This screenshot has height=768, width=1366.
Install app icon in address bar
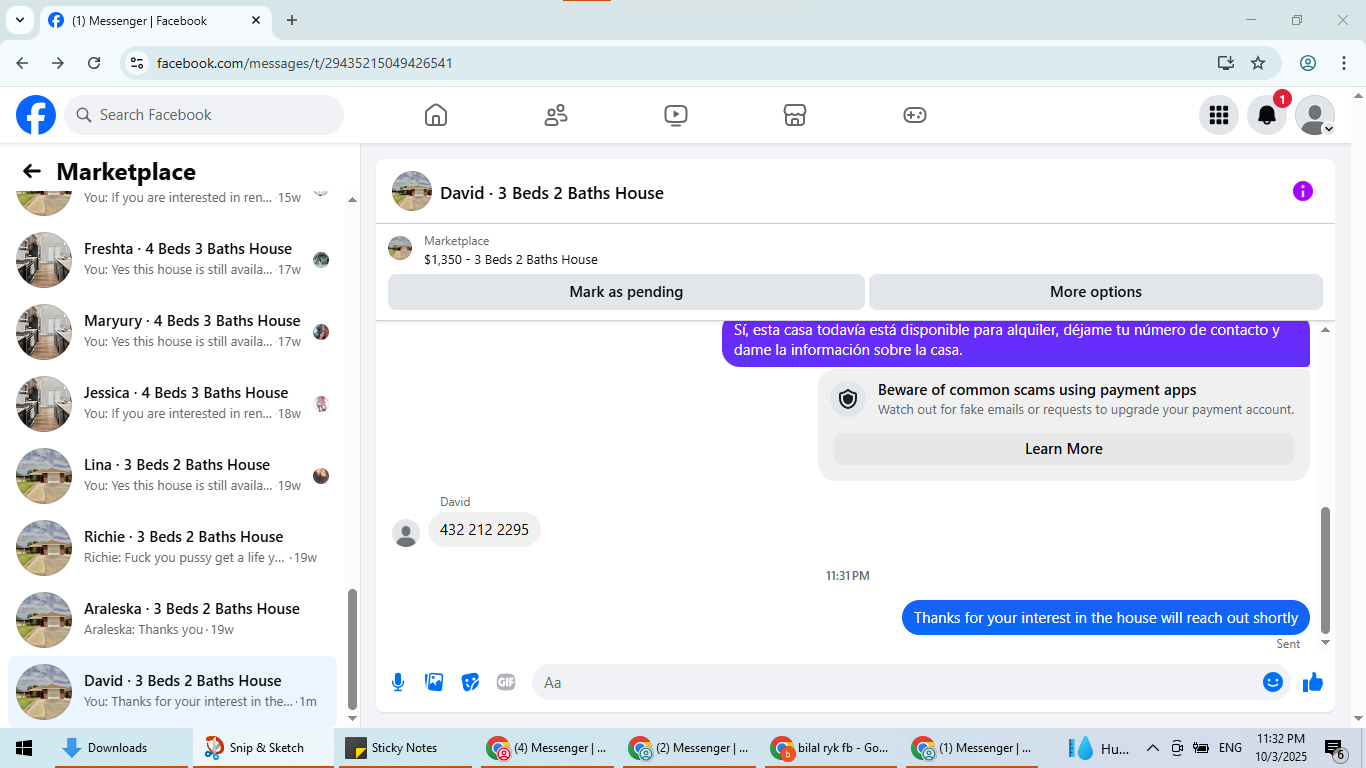click(x=1226, y=63)
